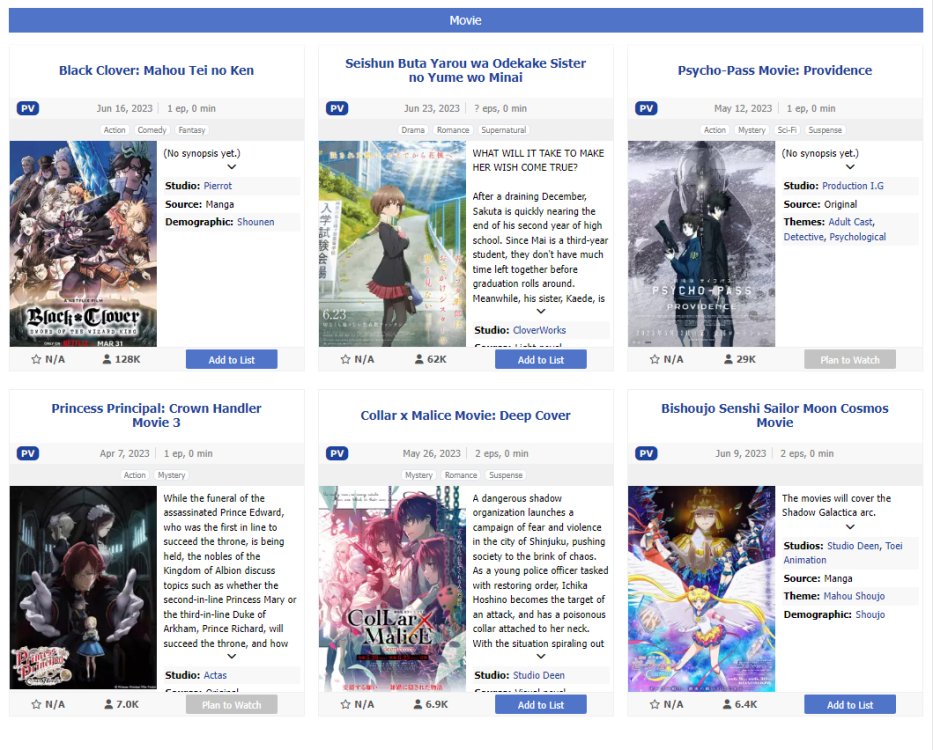Open Collar x Malice Movie: Deep Cover title
This screenshot has height=750, width=933.
point(465,415)
